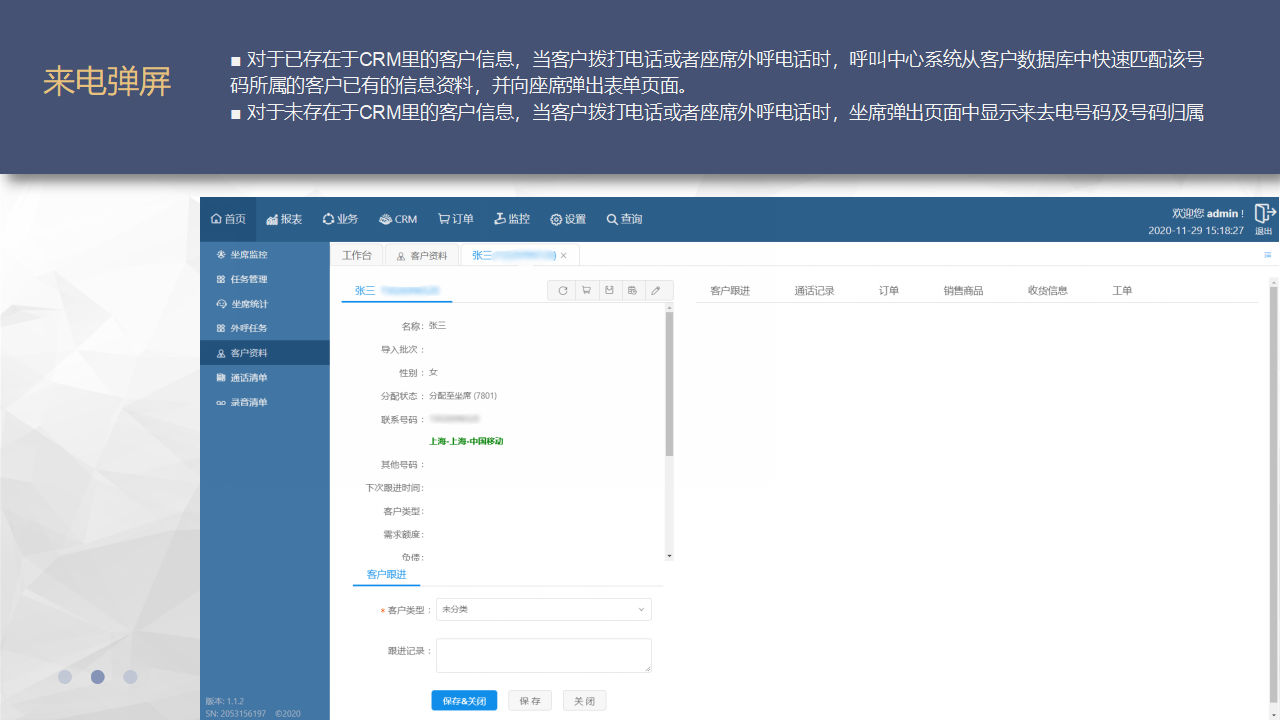Switch to the 客户资料 page tab
Viewport: 1280px width, 720px height.
click(422, 255)
